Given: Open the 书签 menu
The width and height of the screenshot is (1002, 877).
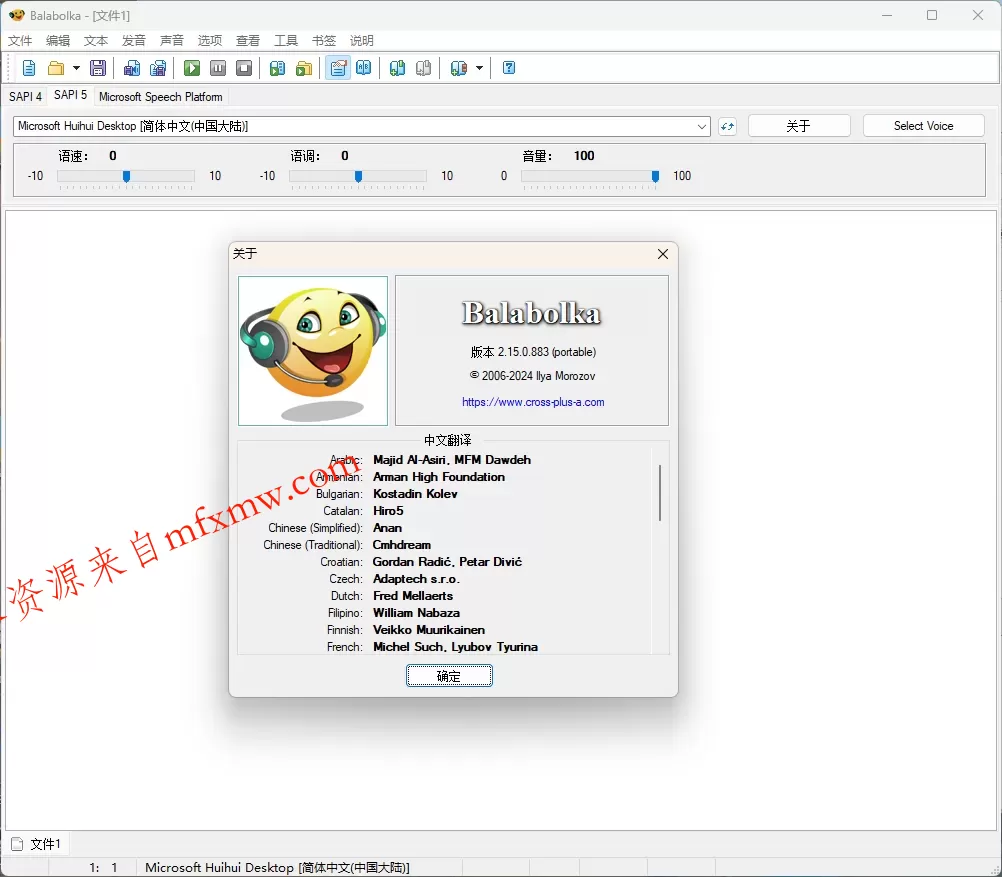Looking at the screenshot, I should 324,41.
